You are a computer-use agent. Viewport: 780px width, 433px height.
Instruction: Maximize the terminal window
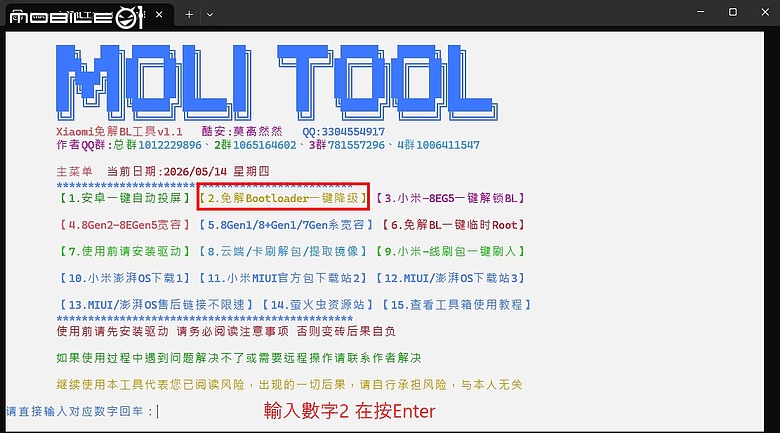[x=733, y=12]
